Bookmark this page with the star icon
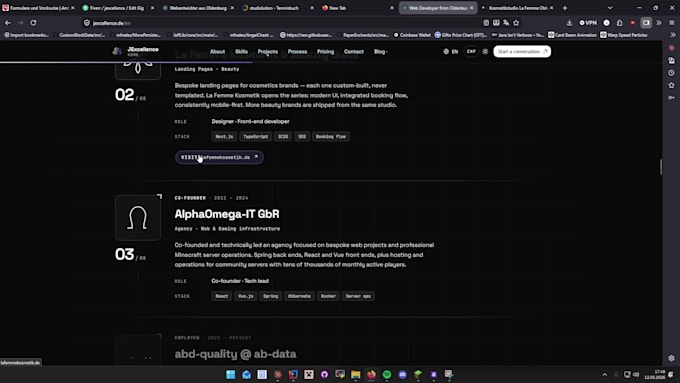The image size is (680, 383). pyautogui.click(x=516, y=23)
